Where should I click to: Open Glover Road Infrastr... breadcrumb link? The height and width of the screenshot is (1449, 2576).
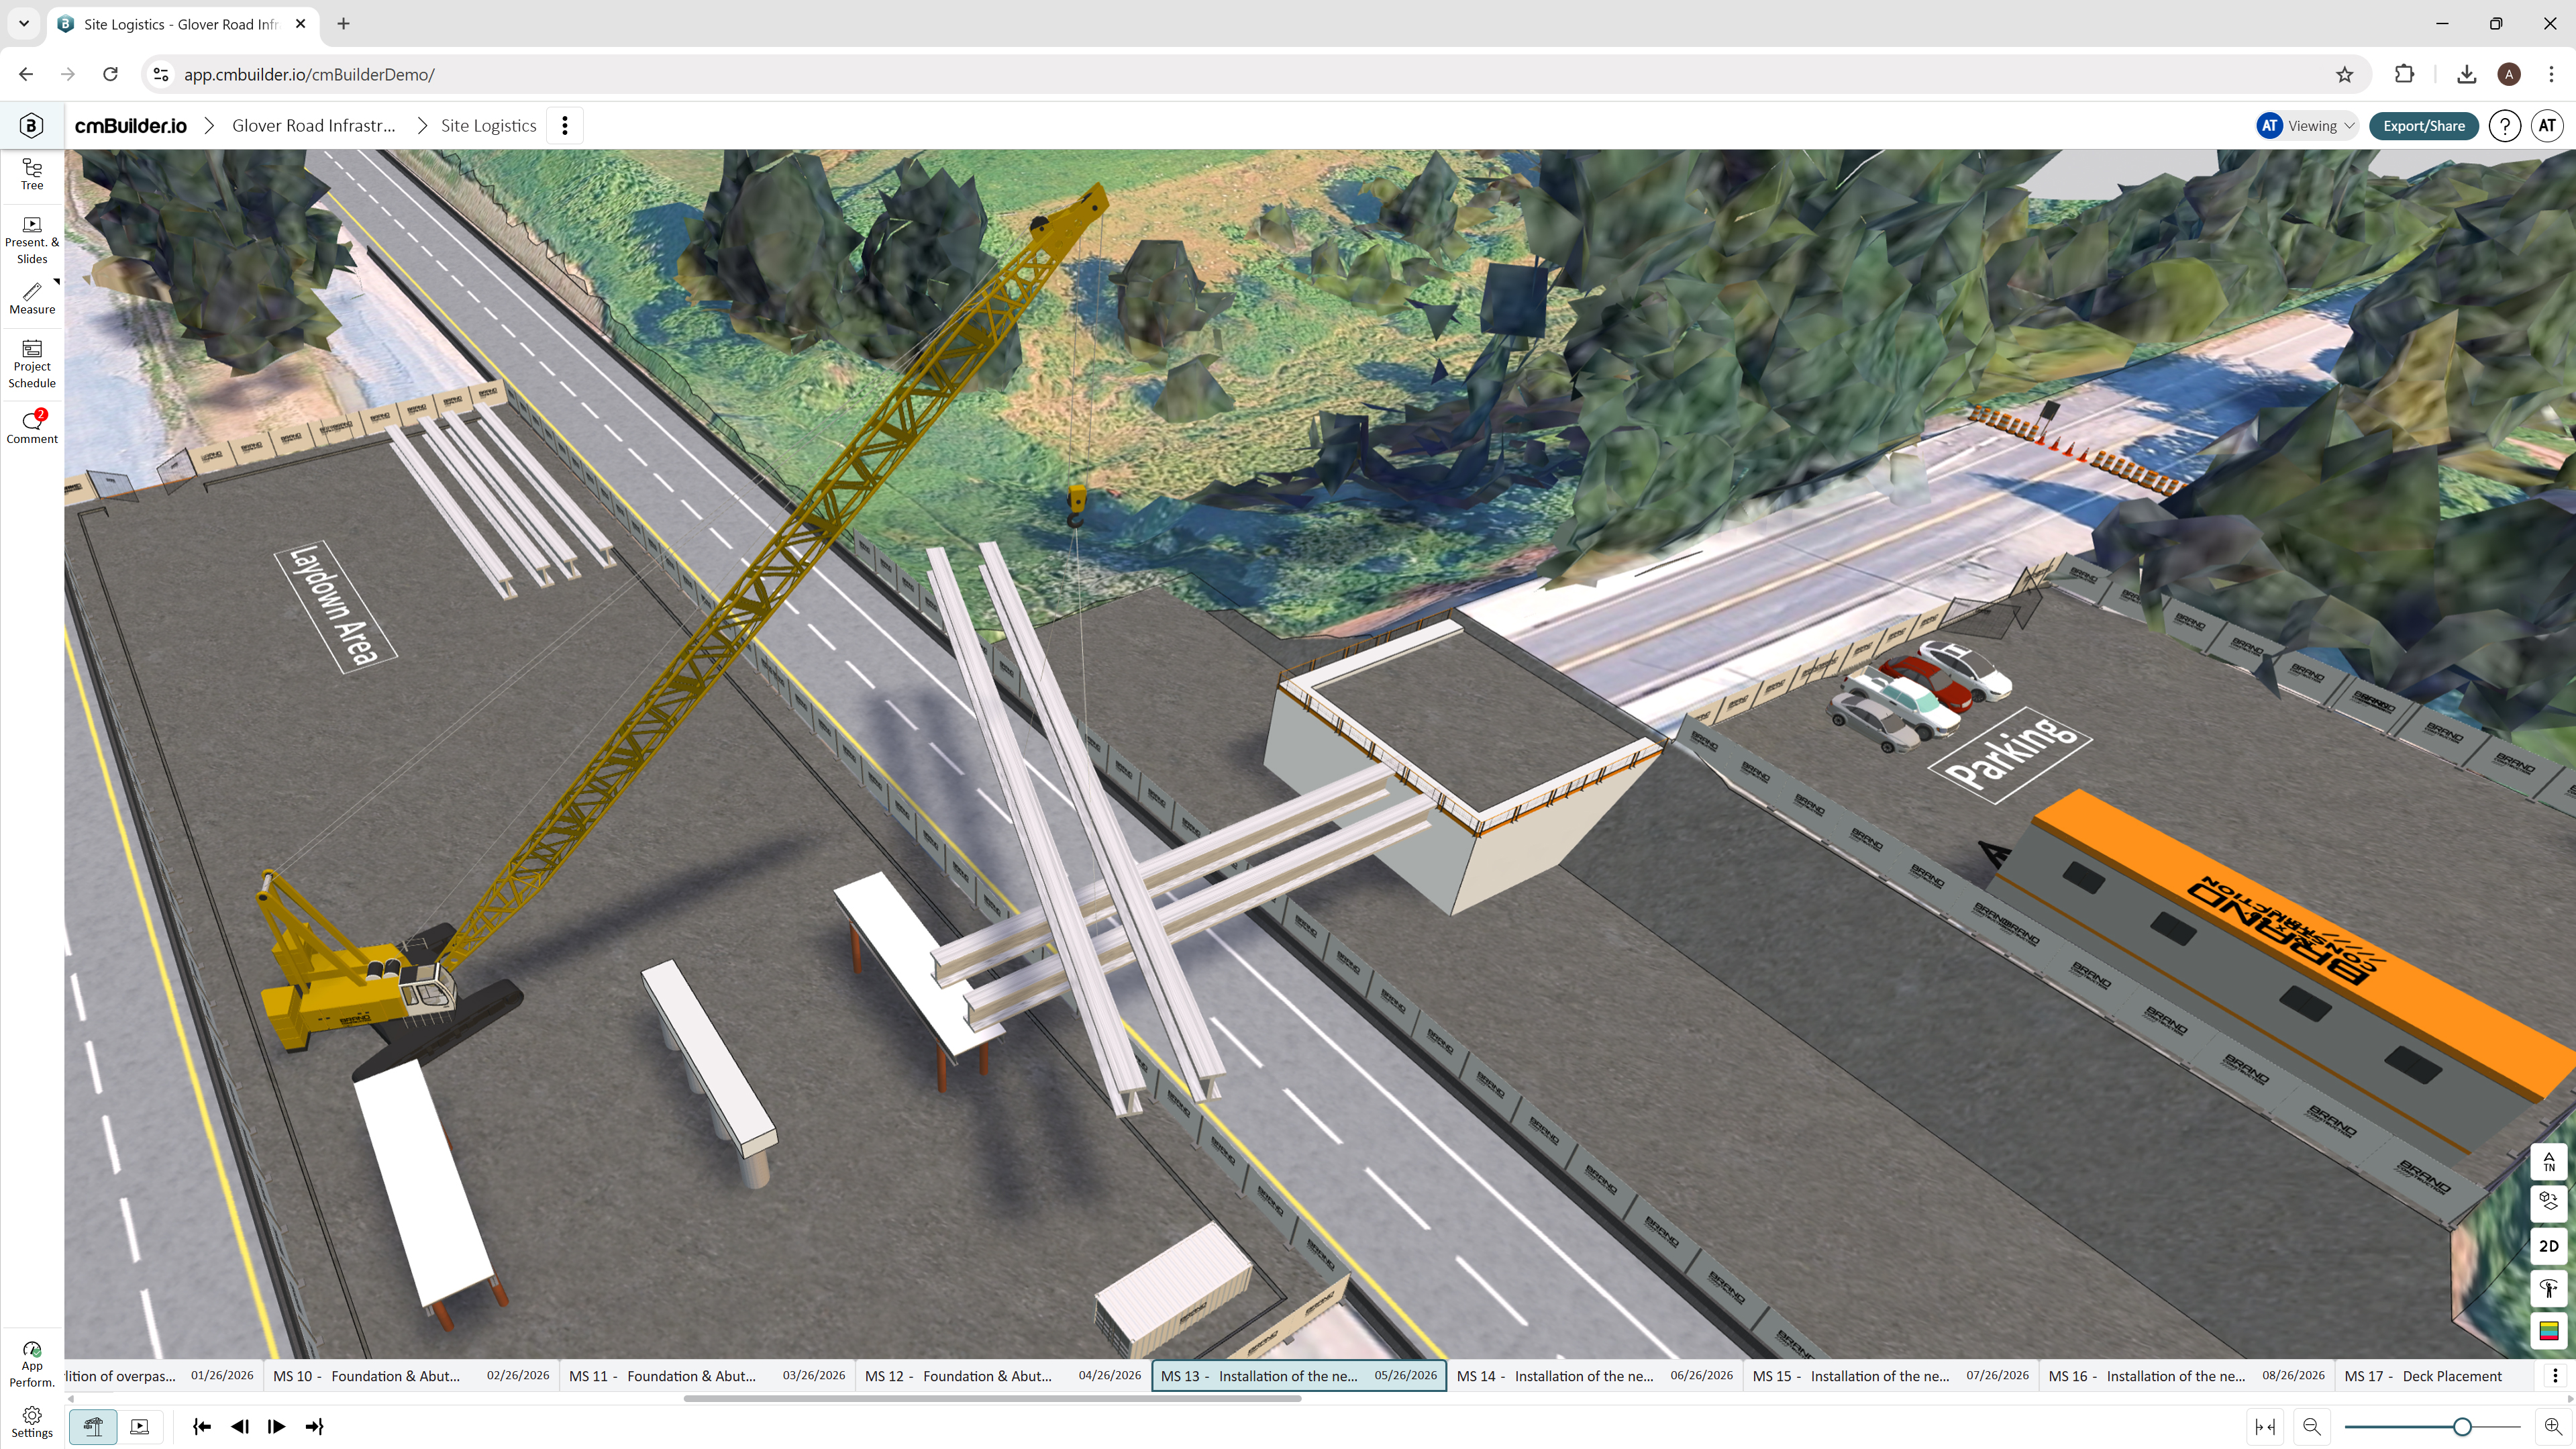[x=314, y=126]
